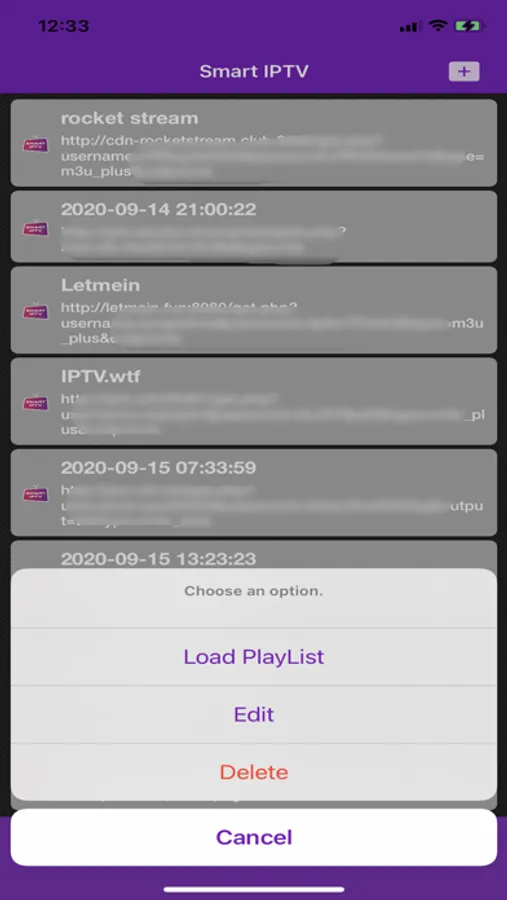Select the IPTV.wtf playlist row
This screenshot has height=900, width=507.
pyautogui.click(x=254, y=401)
